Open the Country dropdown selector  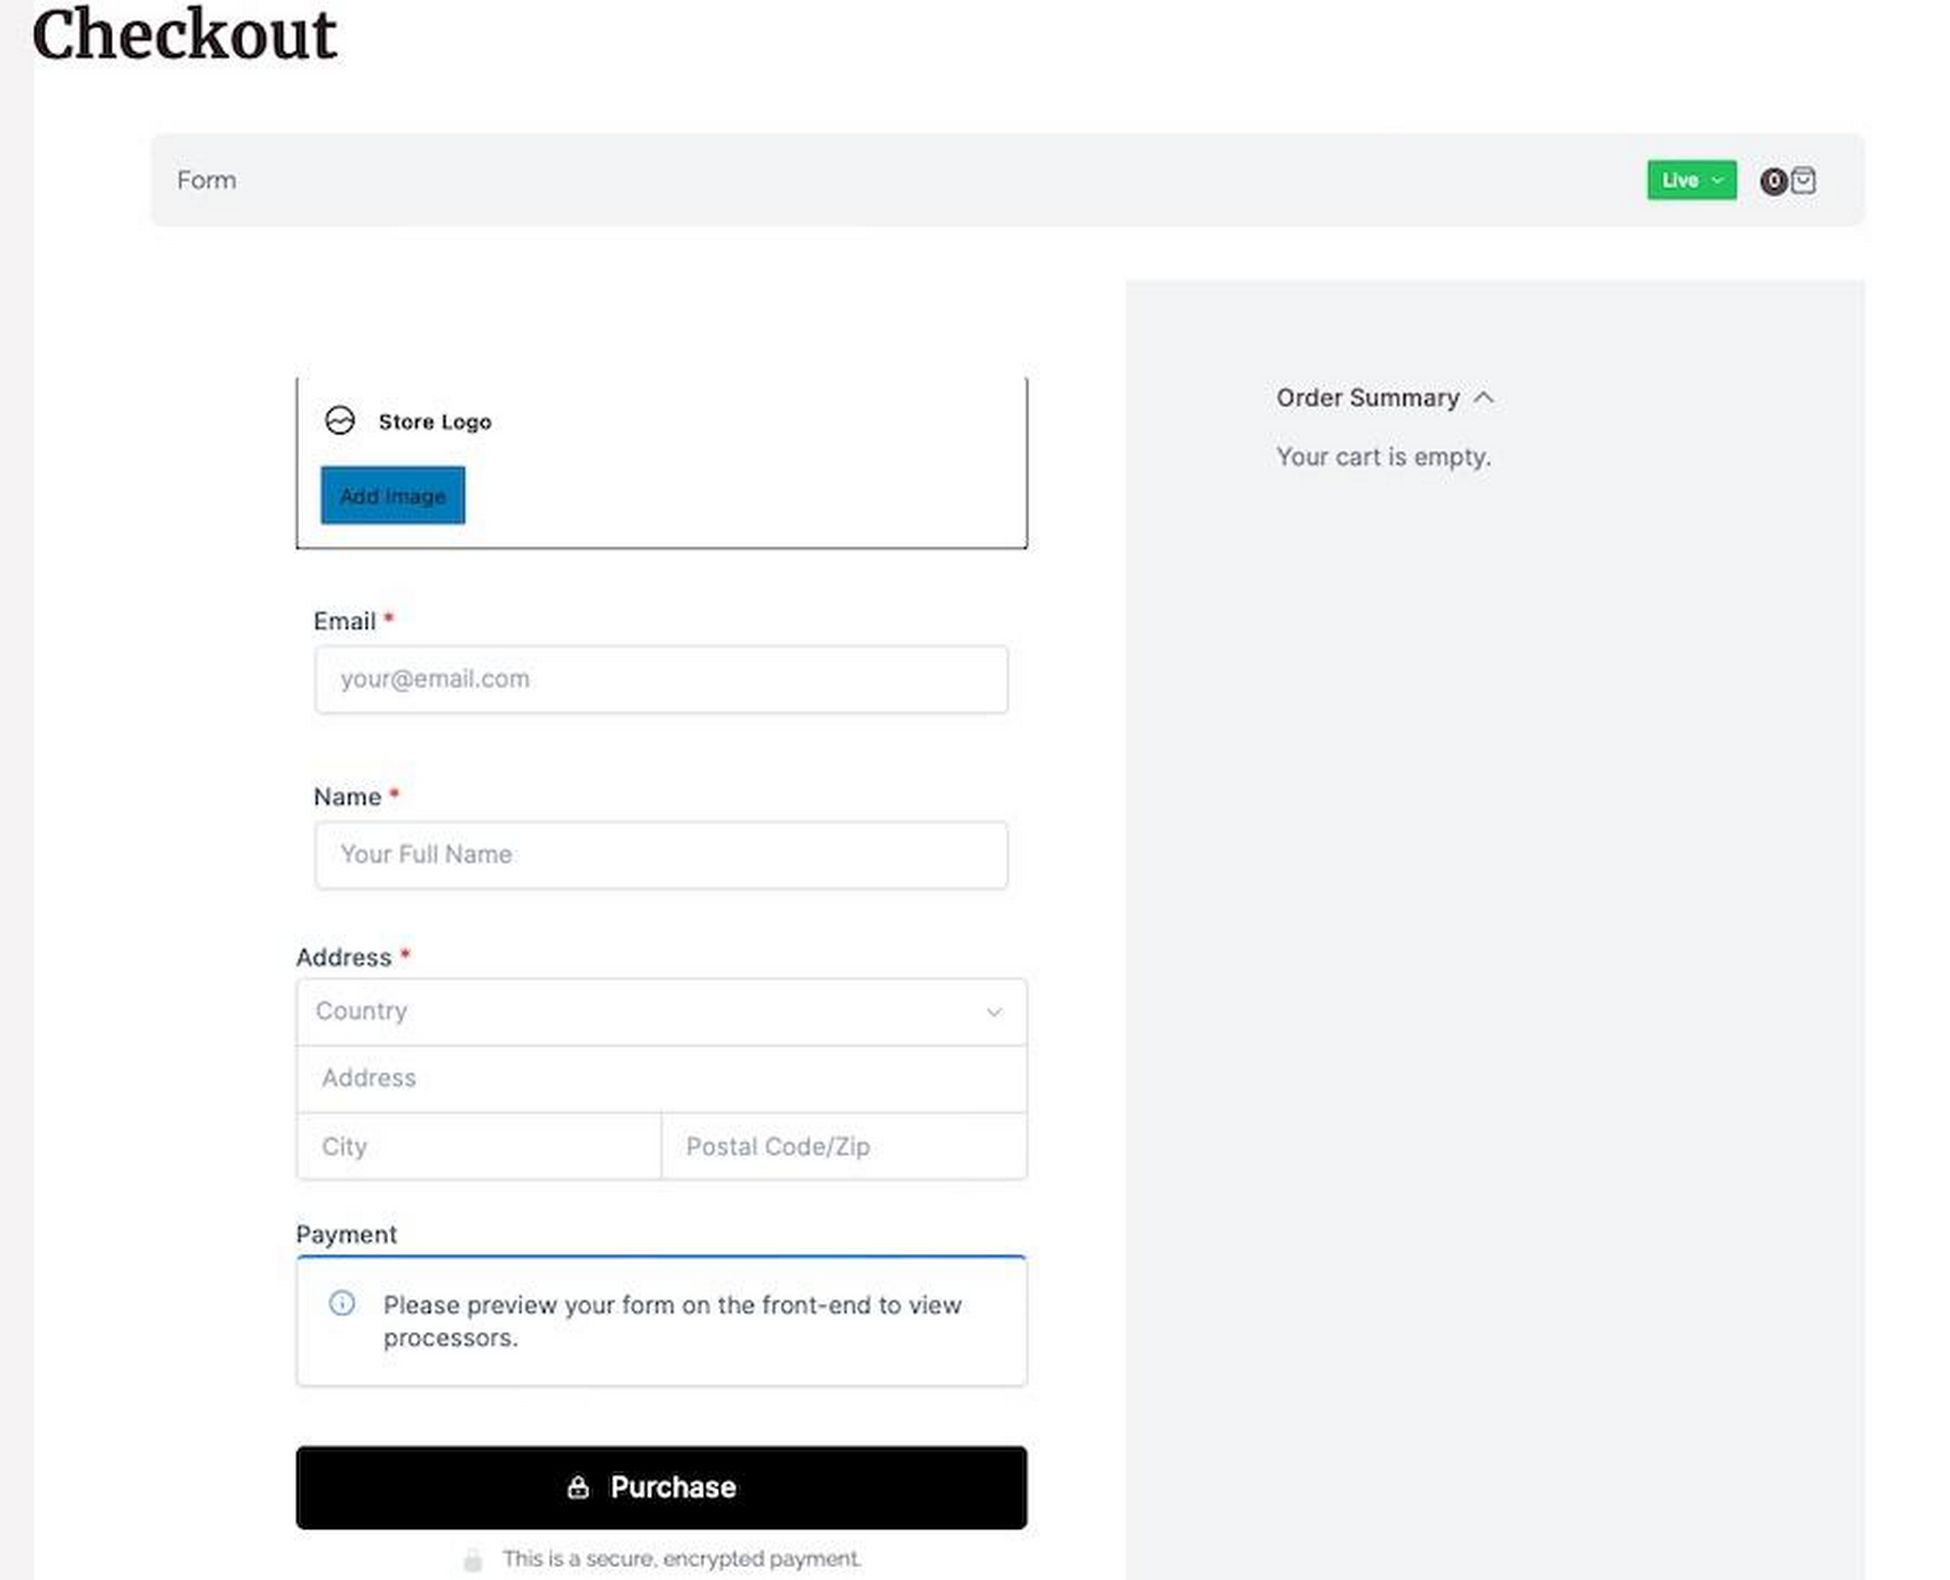[661, 1011]
